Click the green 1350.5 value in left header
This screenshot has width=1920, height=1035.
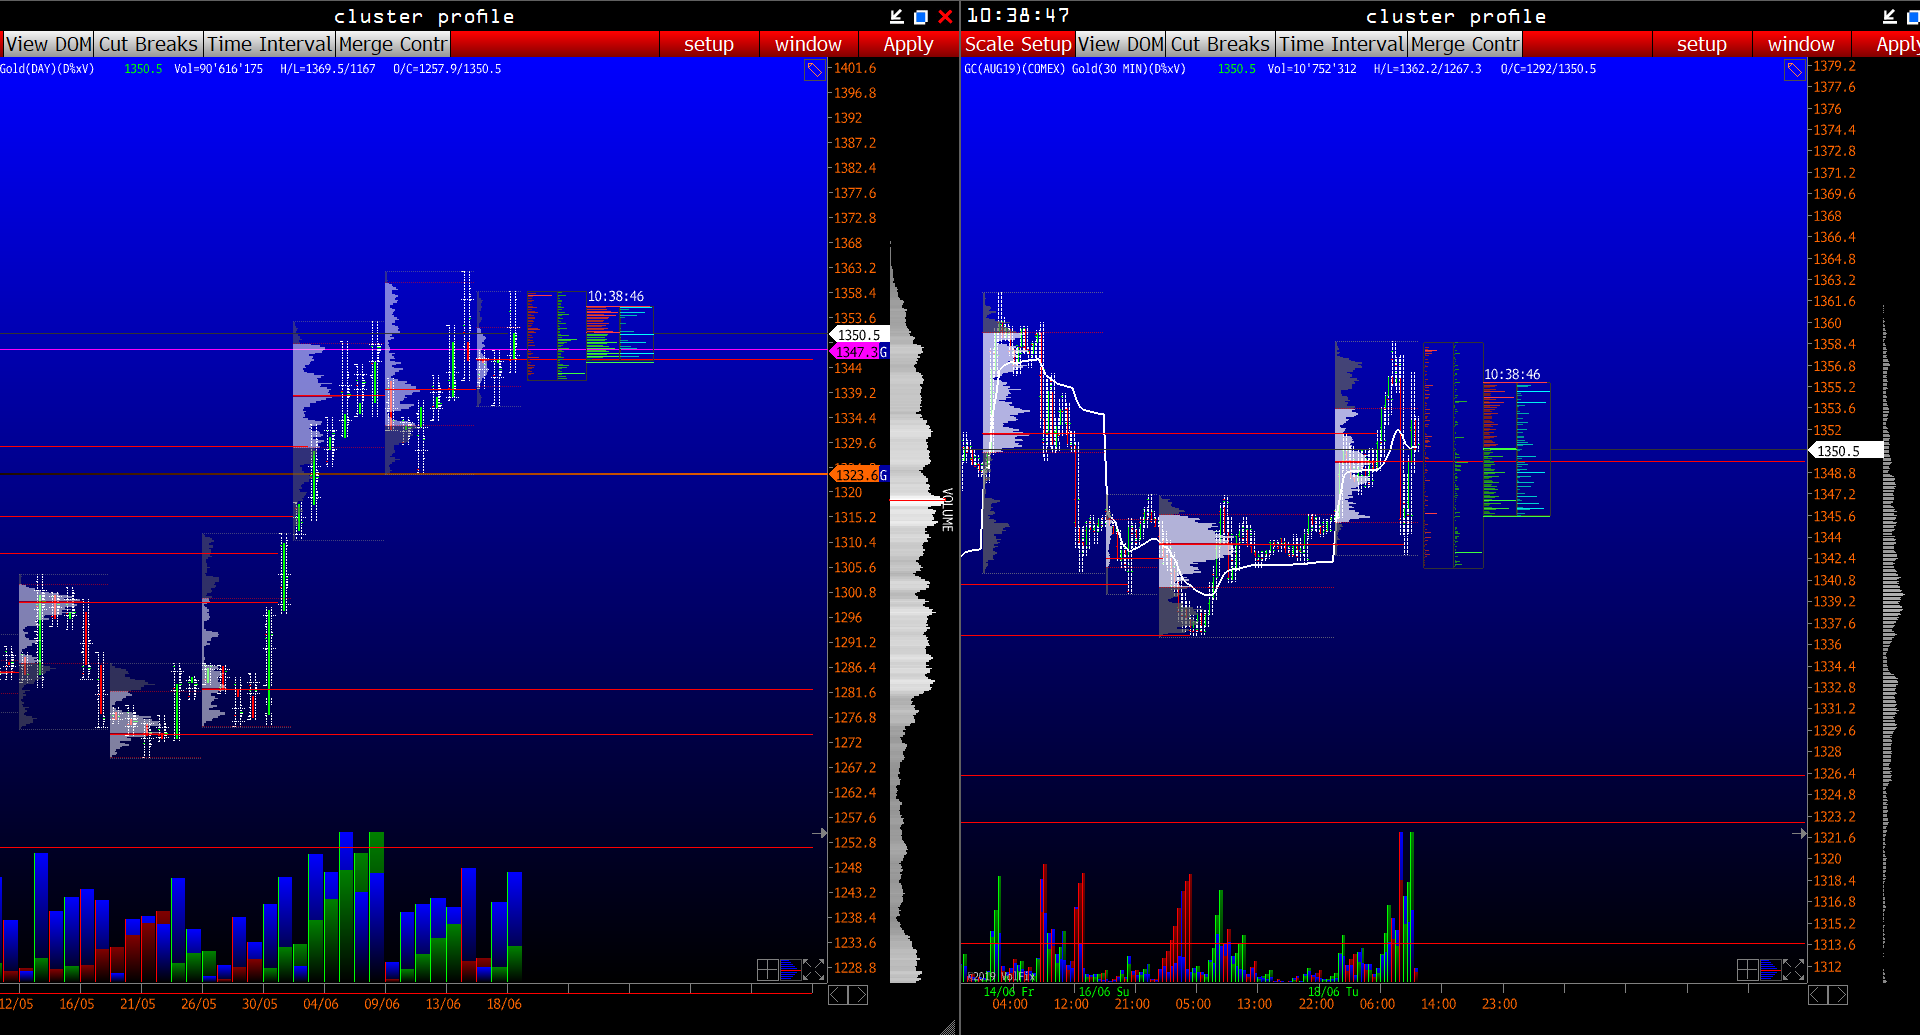143,69
